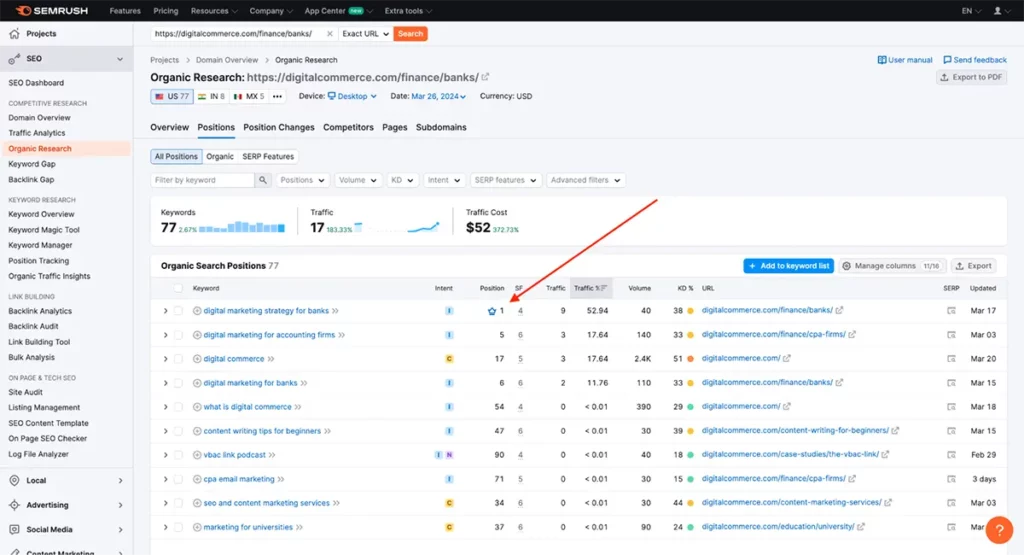1024x555 pixels.
Task: Check the digital marketing for banks row
Action: pos(178,383)
